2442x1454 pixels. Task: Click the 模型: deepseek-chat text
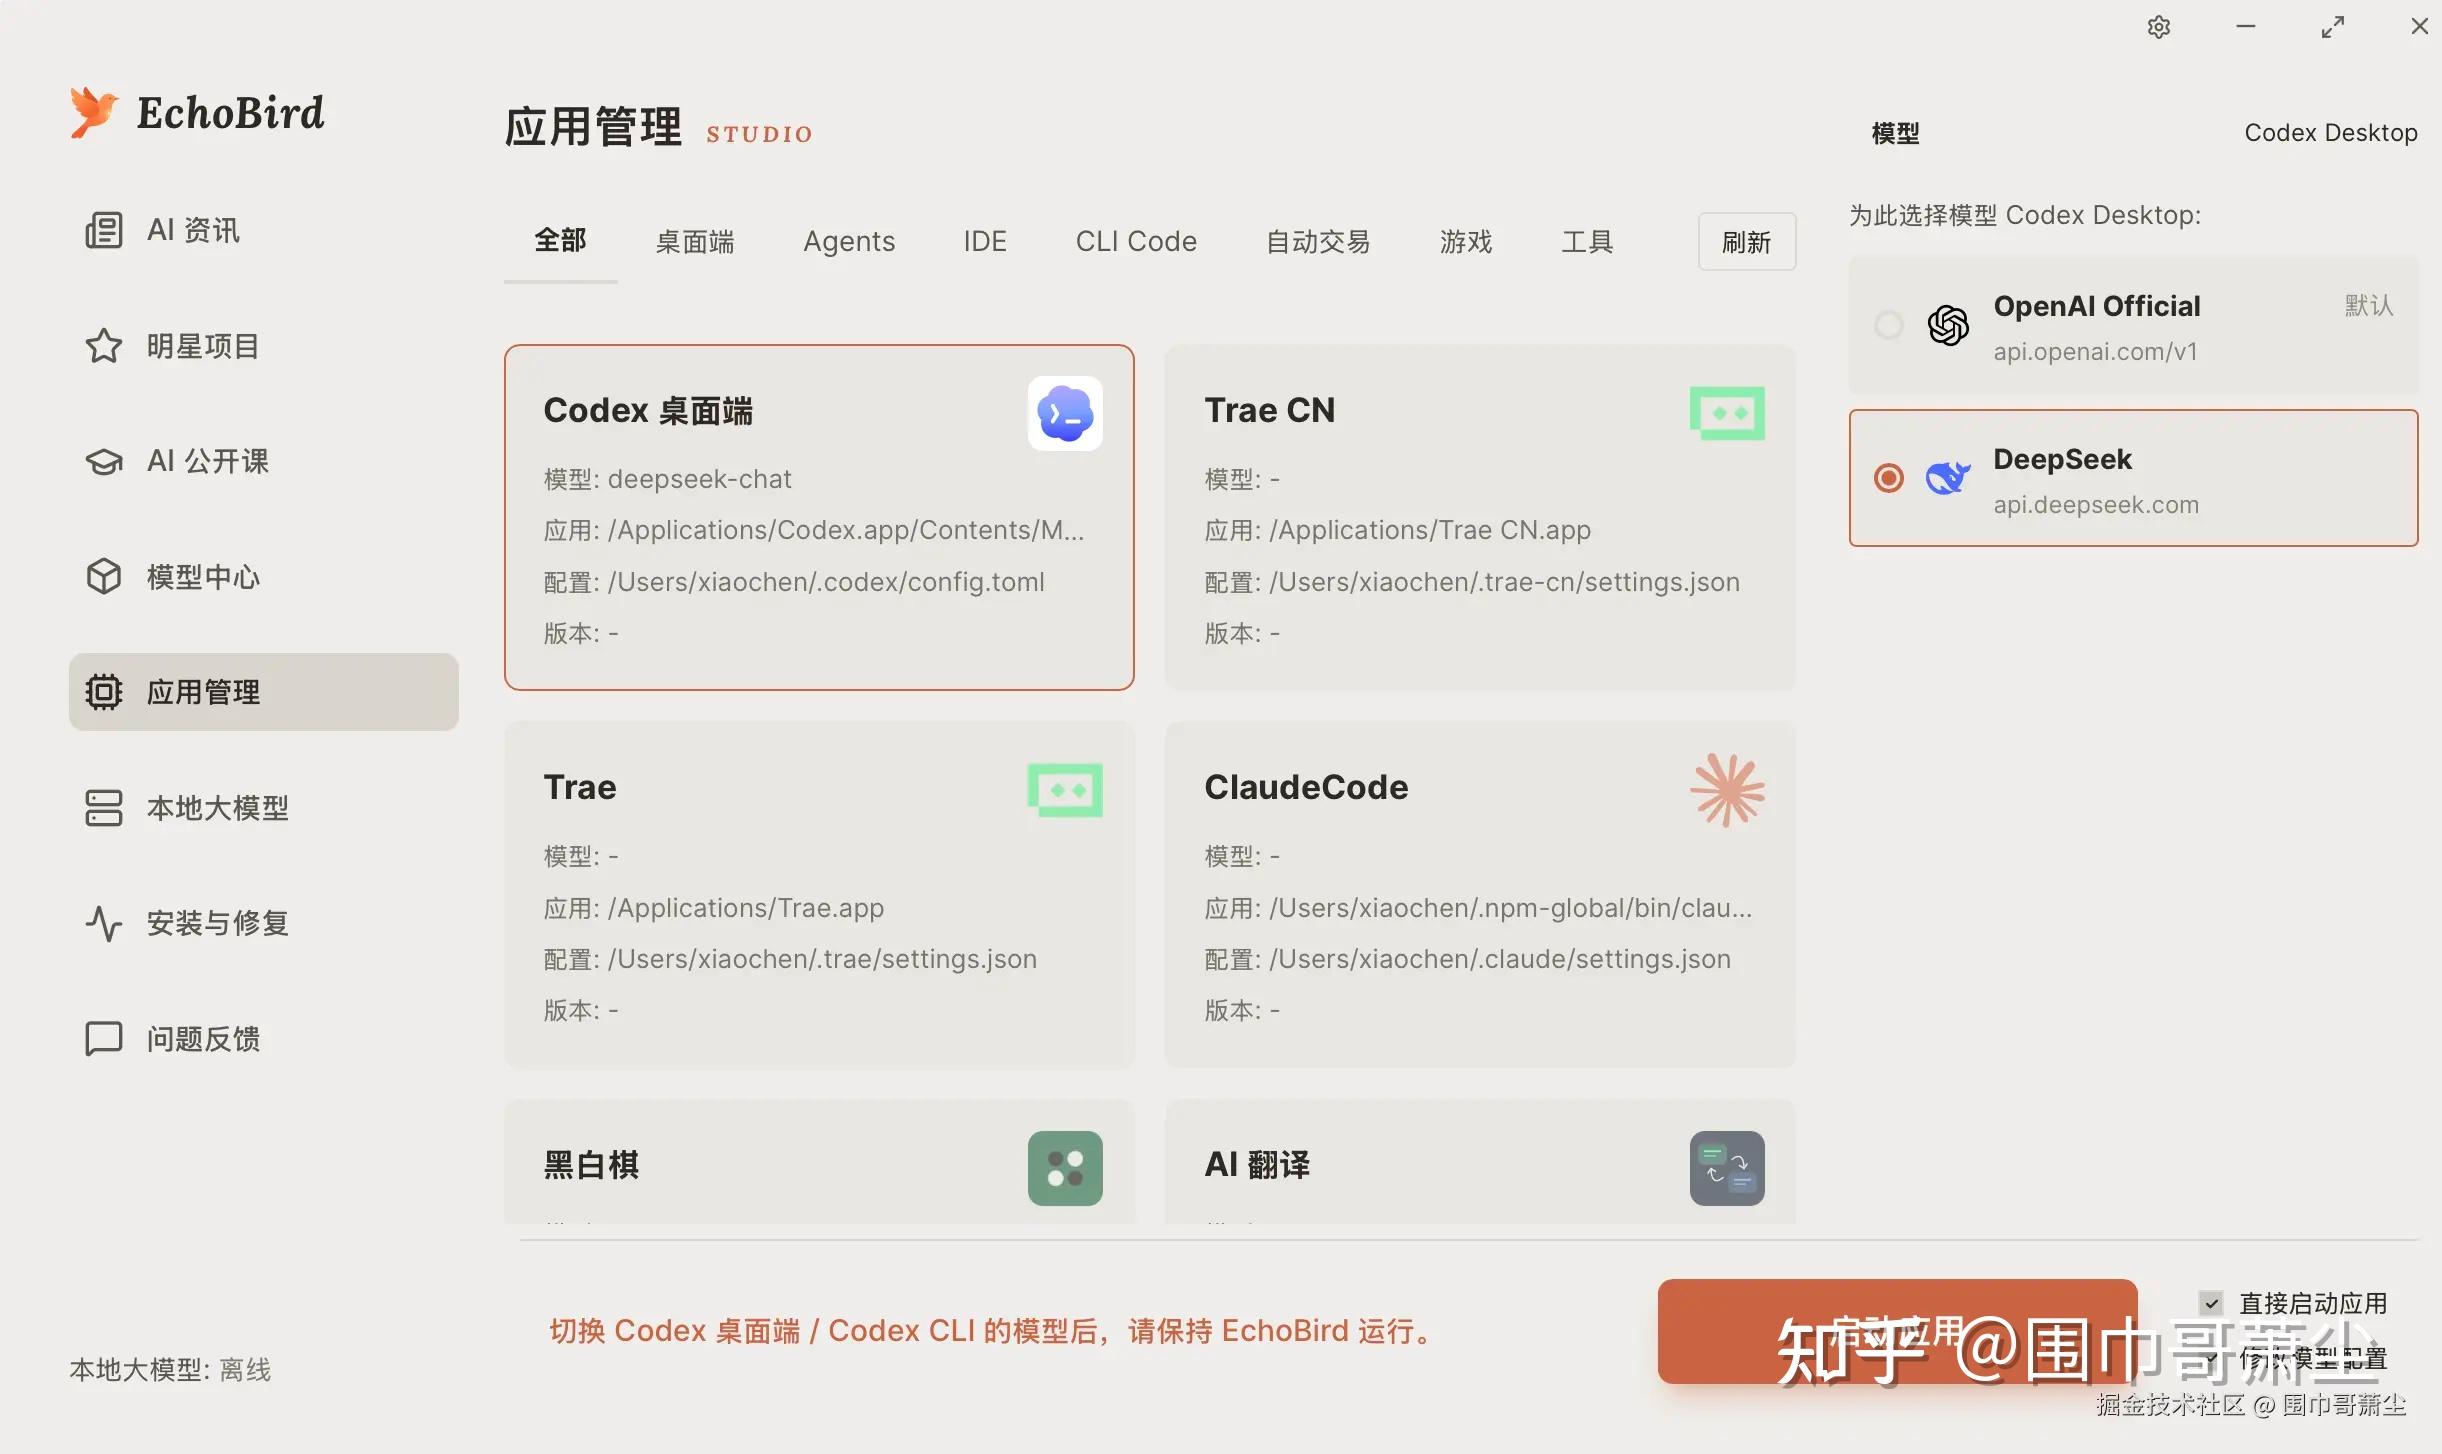(x=667, y=479)
